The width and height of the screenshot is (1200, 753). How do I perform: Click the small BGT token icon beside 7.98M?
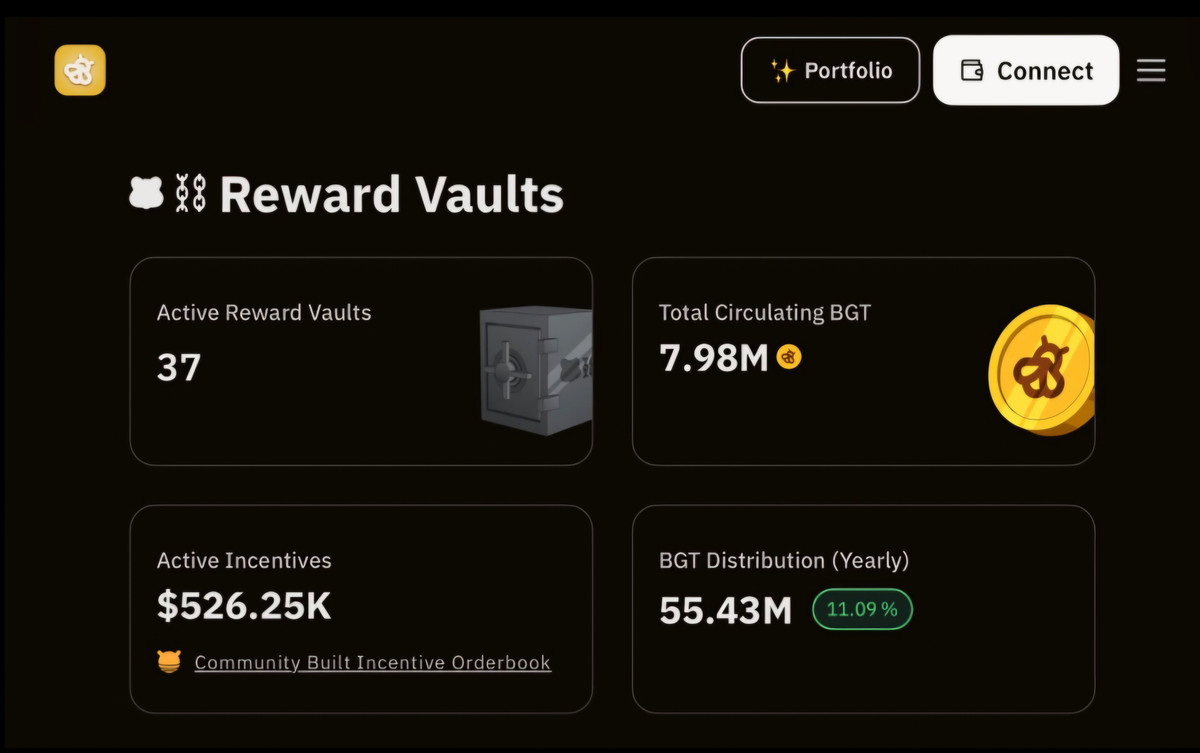pyautogui.click(x=789, y=357)
